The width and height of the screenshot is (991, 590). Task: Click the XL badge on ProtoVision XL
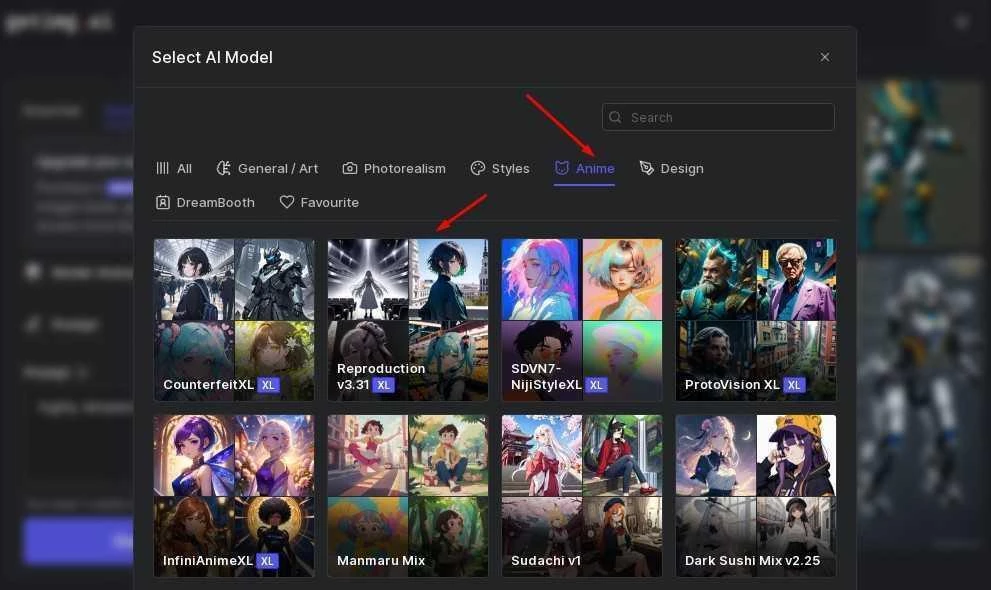coord(794,385)
